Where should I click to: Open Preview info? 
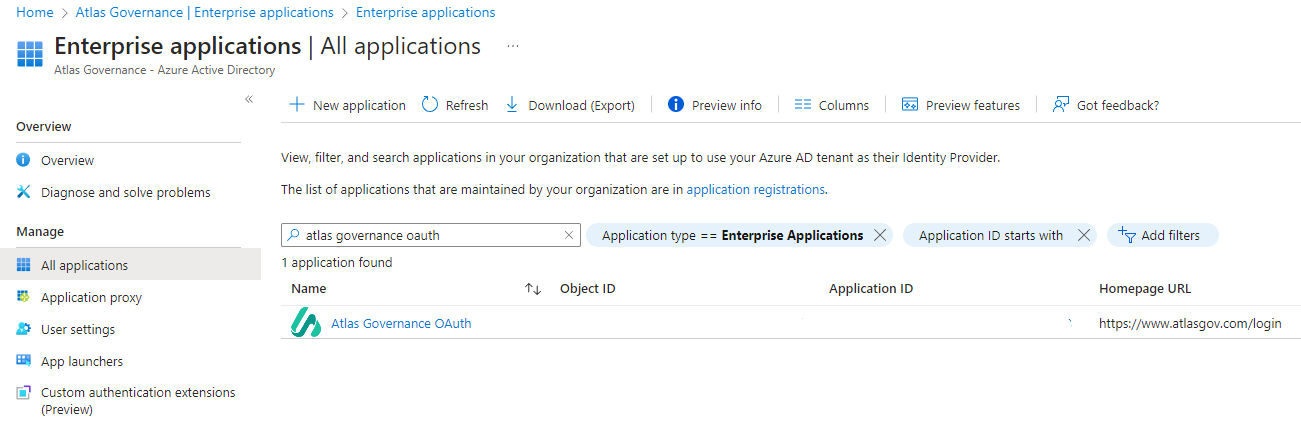(715, 105)
